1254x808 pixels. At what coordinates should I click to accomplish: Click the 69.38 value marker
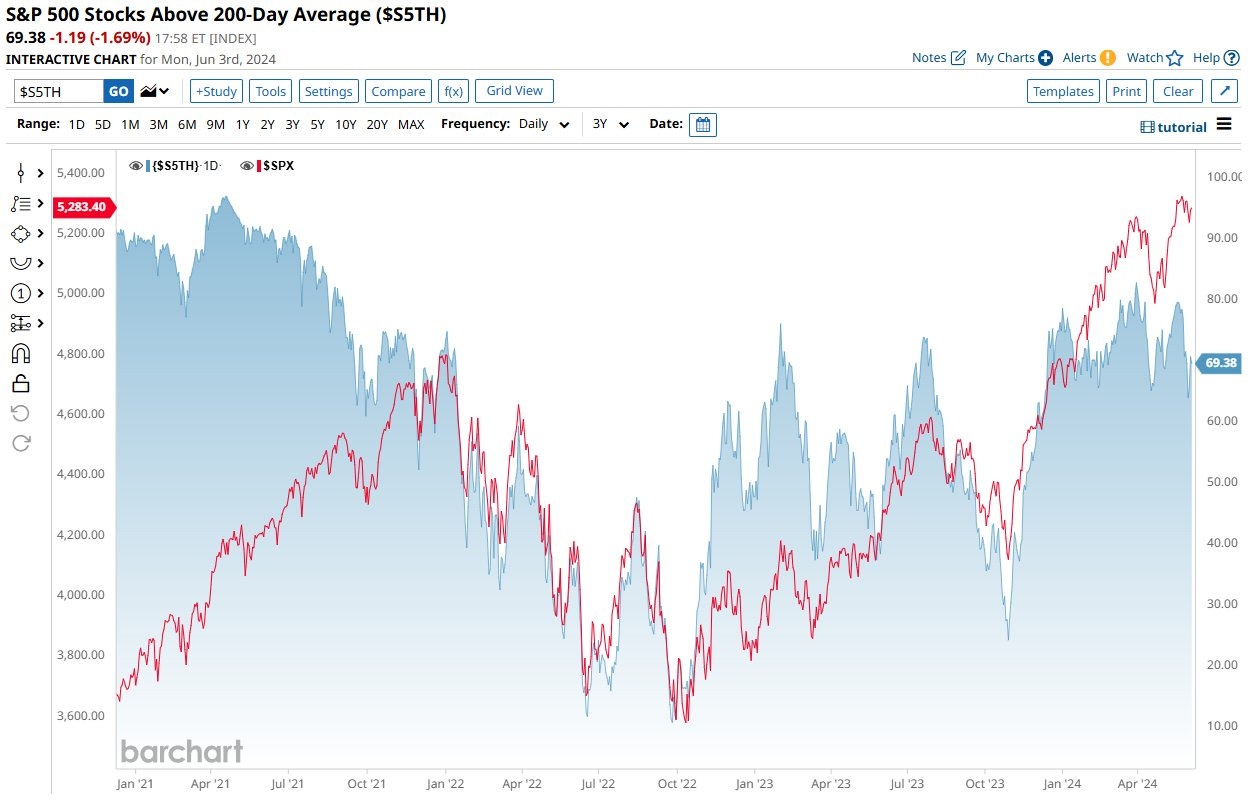pos(1220,363)
